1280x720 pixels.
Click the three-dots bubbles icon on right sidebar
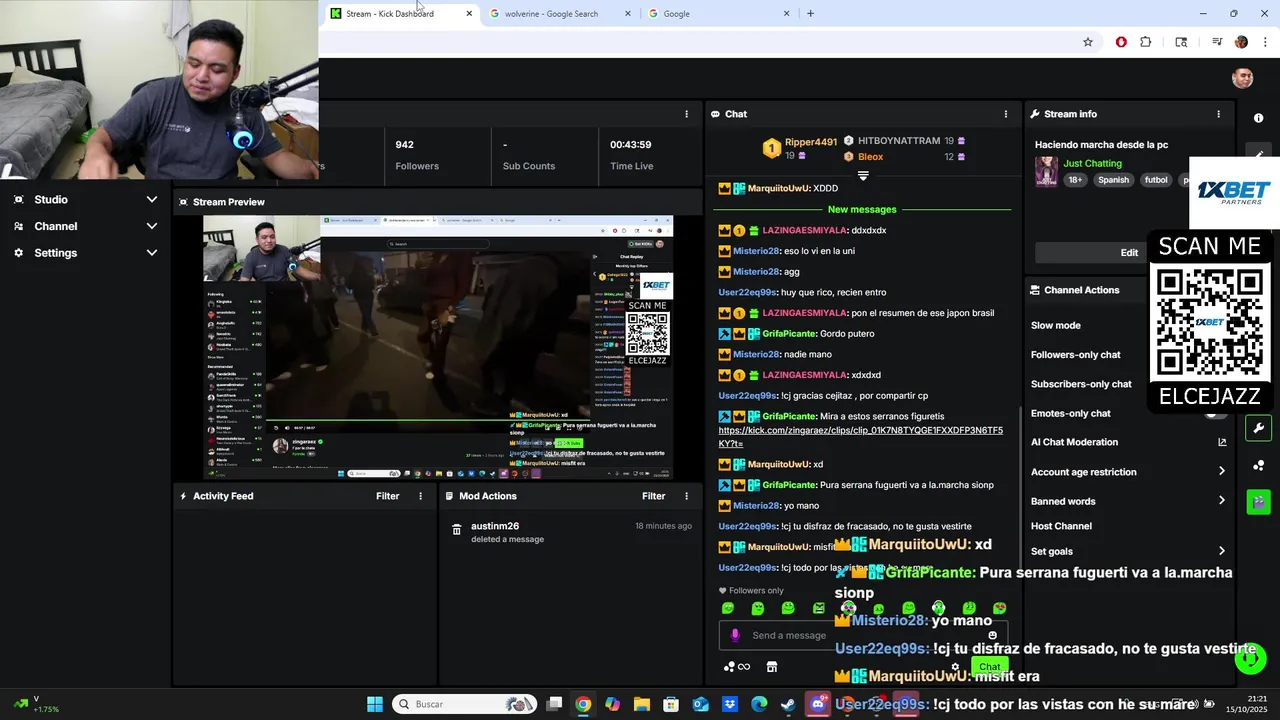pos(1258,465)
